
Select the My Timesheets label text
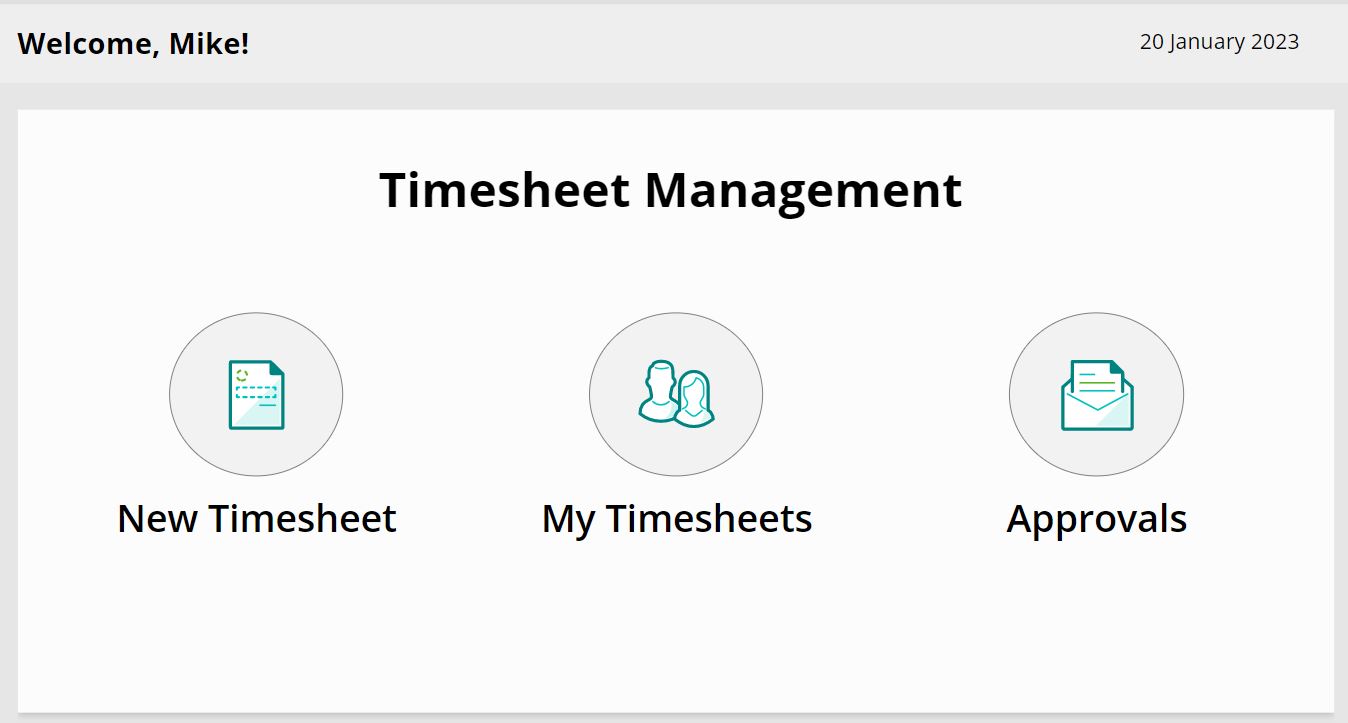click(676, 518)
